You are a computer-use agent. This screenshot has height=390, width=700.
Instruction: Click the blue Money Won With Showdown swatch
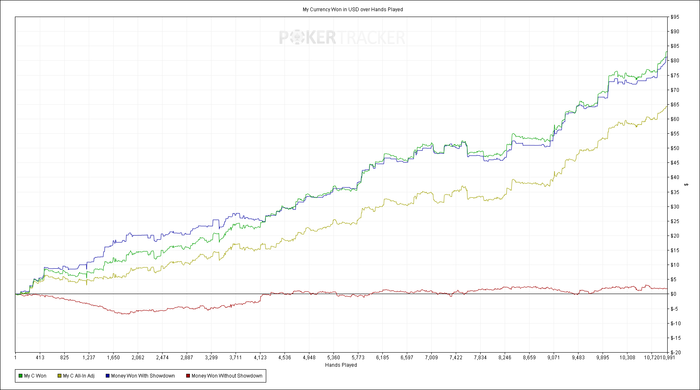(x=108, y=376)
